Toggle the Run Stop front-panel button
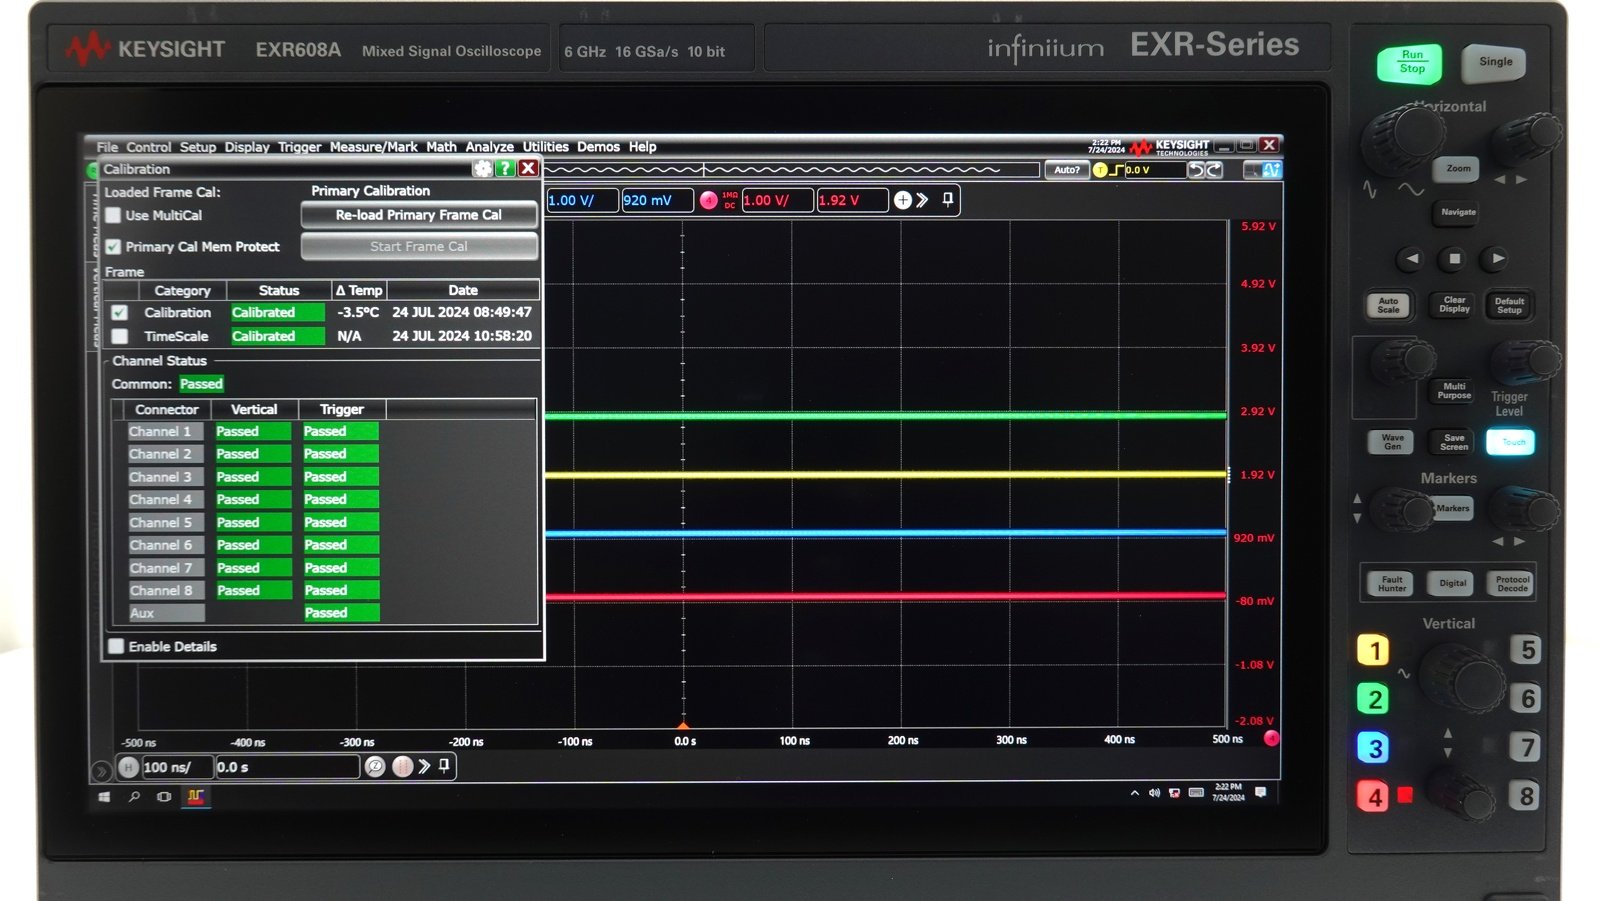Screen dimensions: 1600x901 [1411, 63]
